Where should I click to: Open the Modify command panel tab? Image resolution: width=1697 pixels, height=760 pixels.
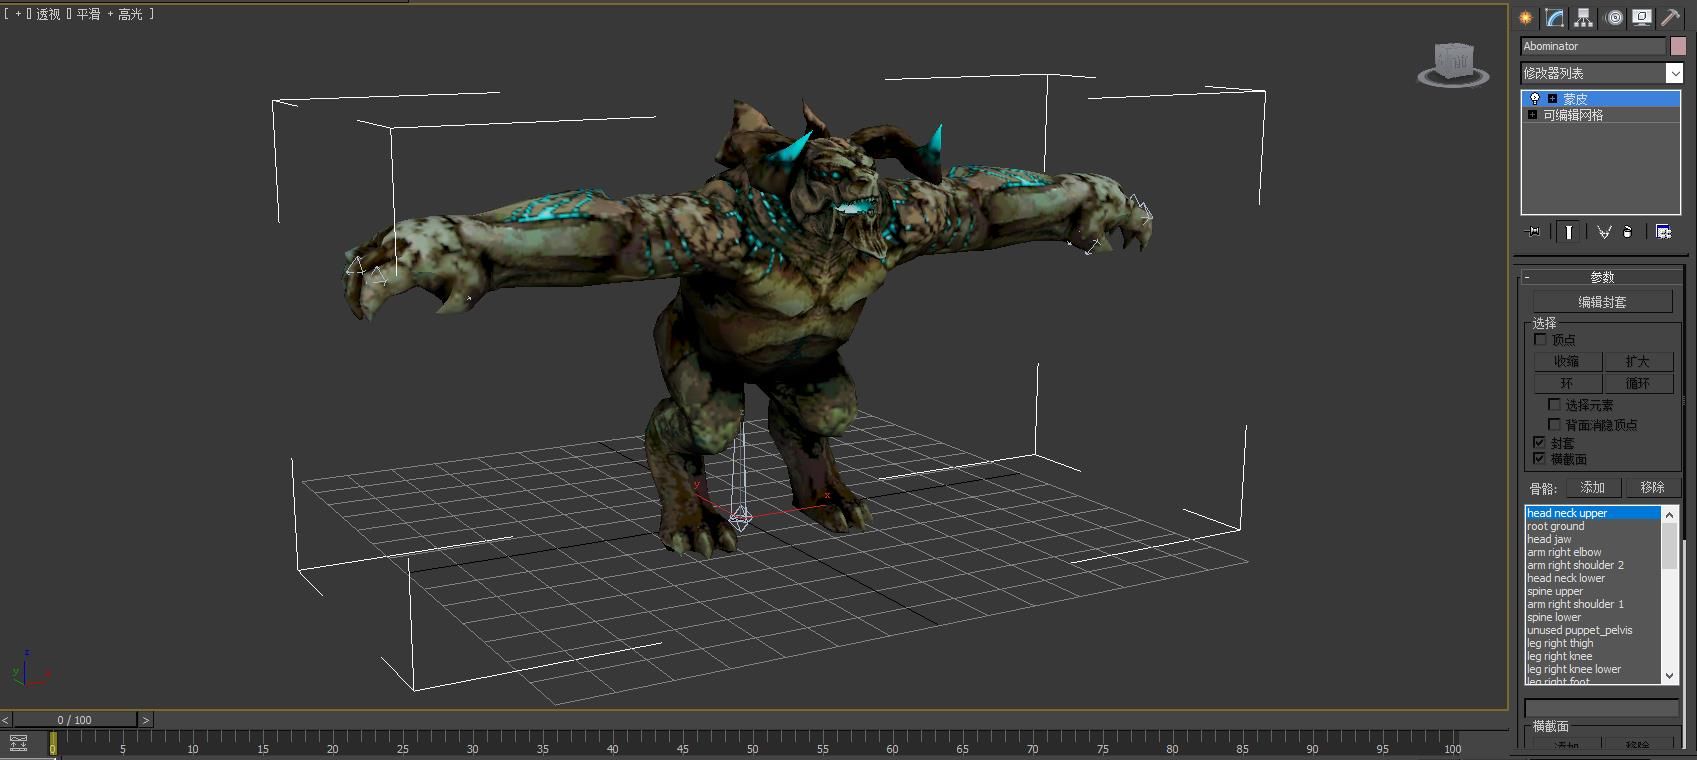pos(1554,18)
